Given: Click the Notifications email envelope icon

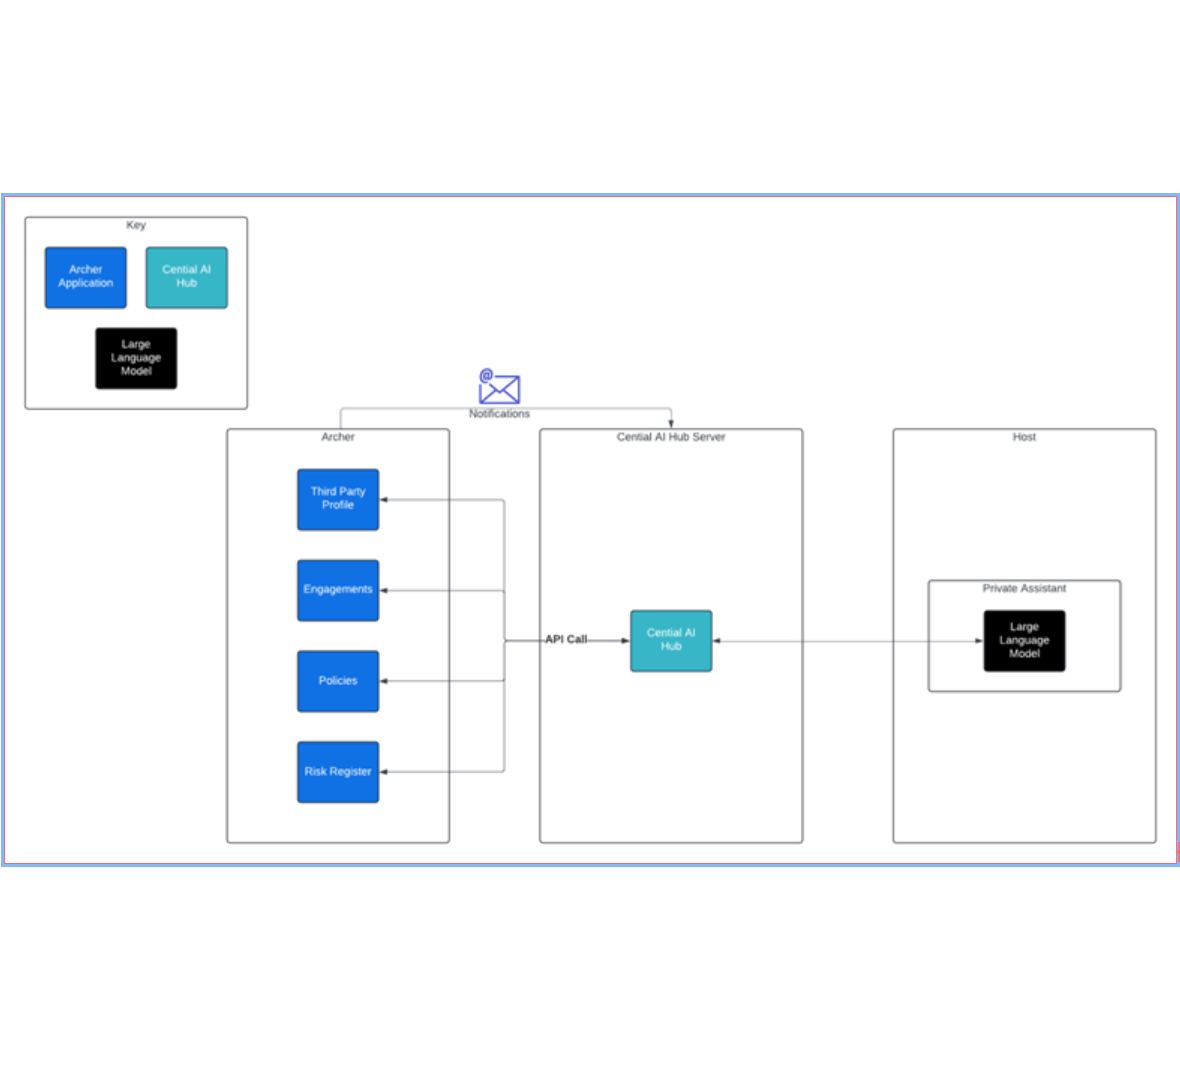Looking at the screenshot, I should pos(499,386).
